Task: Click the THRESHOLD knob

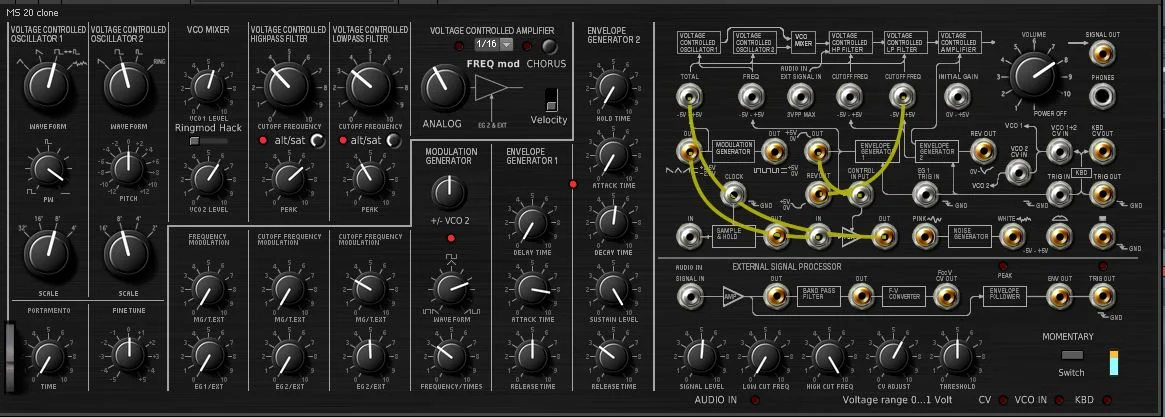Action: pos(958,356)
